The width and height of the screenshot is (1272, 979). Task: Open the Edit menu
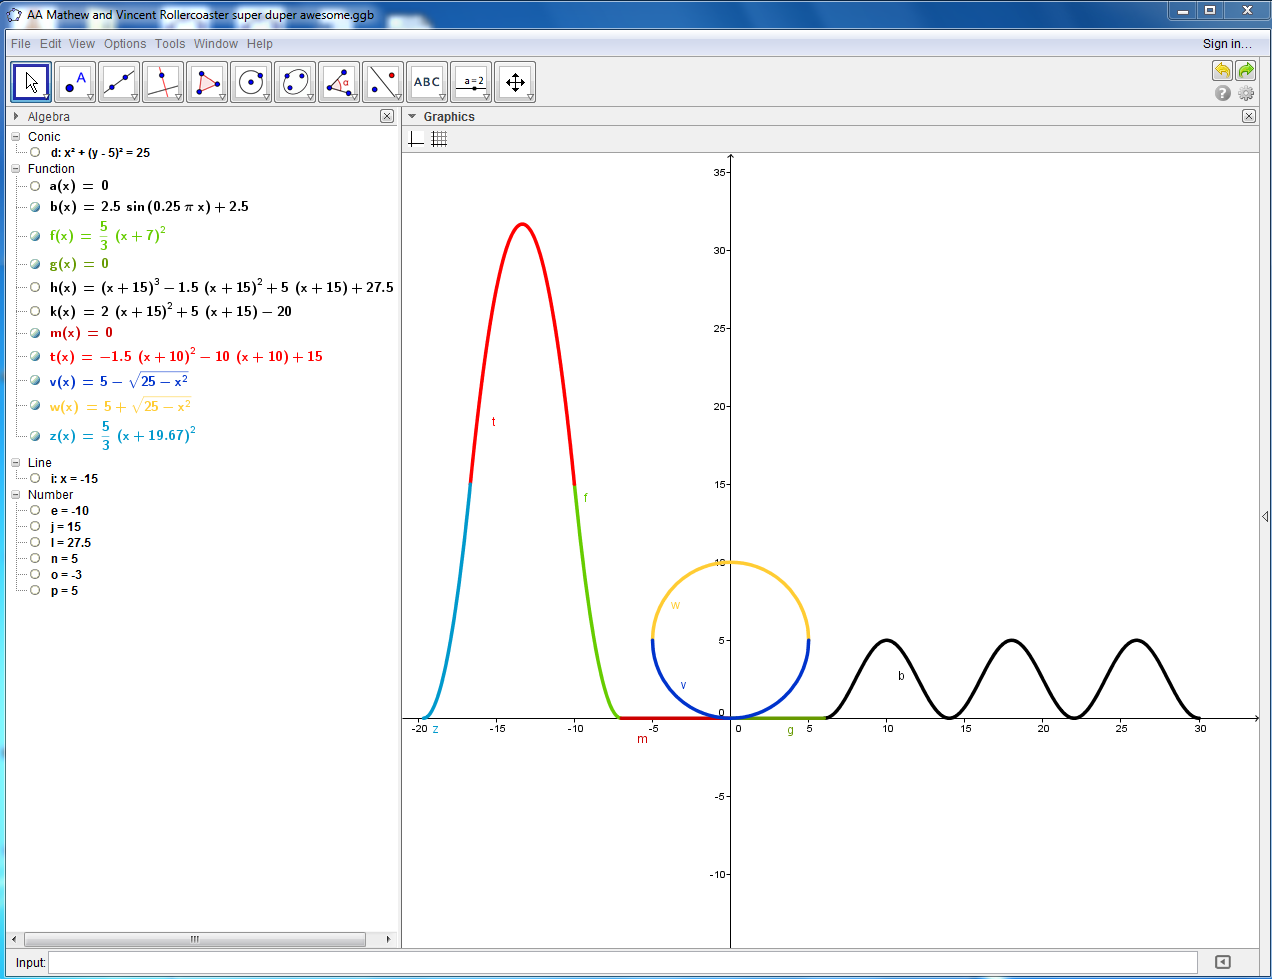coord(51,44)
